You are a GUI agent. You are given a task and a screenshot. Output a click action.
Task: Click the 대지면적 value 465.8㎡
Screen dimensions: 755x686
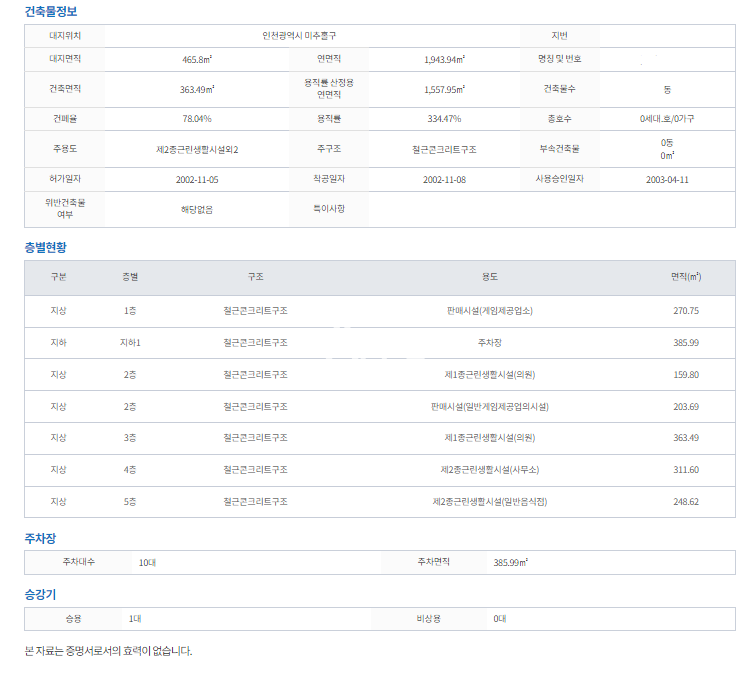tap(196, 59)
